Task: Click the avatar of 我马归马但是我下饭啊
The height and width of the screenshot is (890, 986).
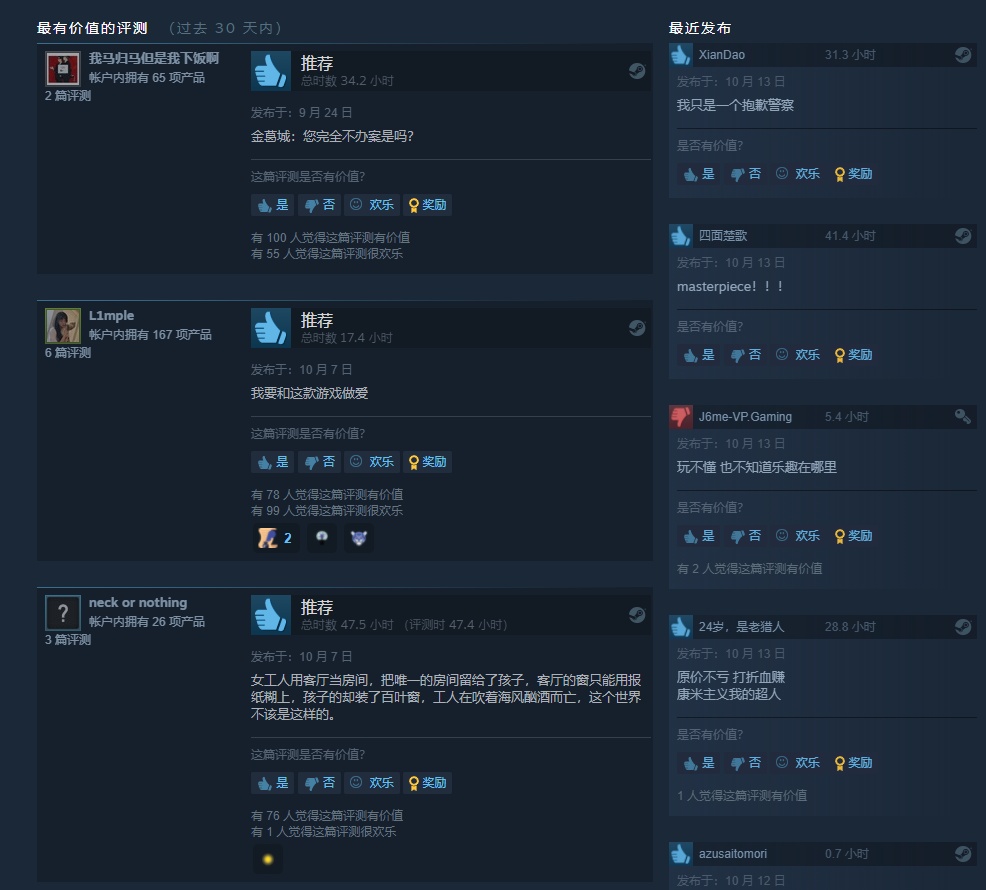Action: pyautogui.click(x=63, y=69)
